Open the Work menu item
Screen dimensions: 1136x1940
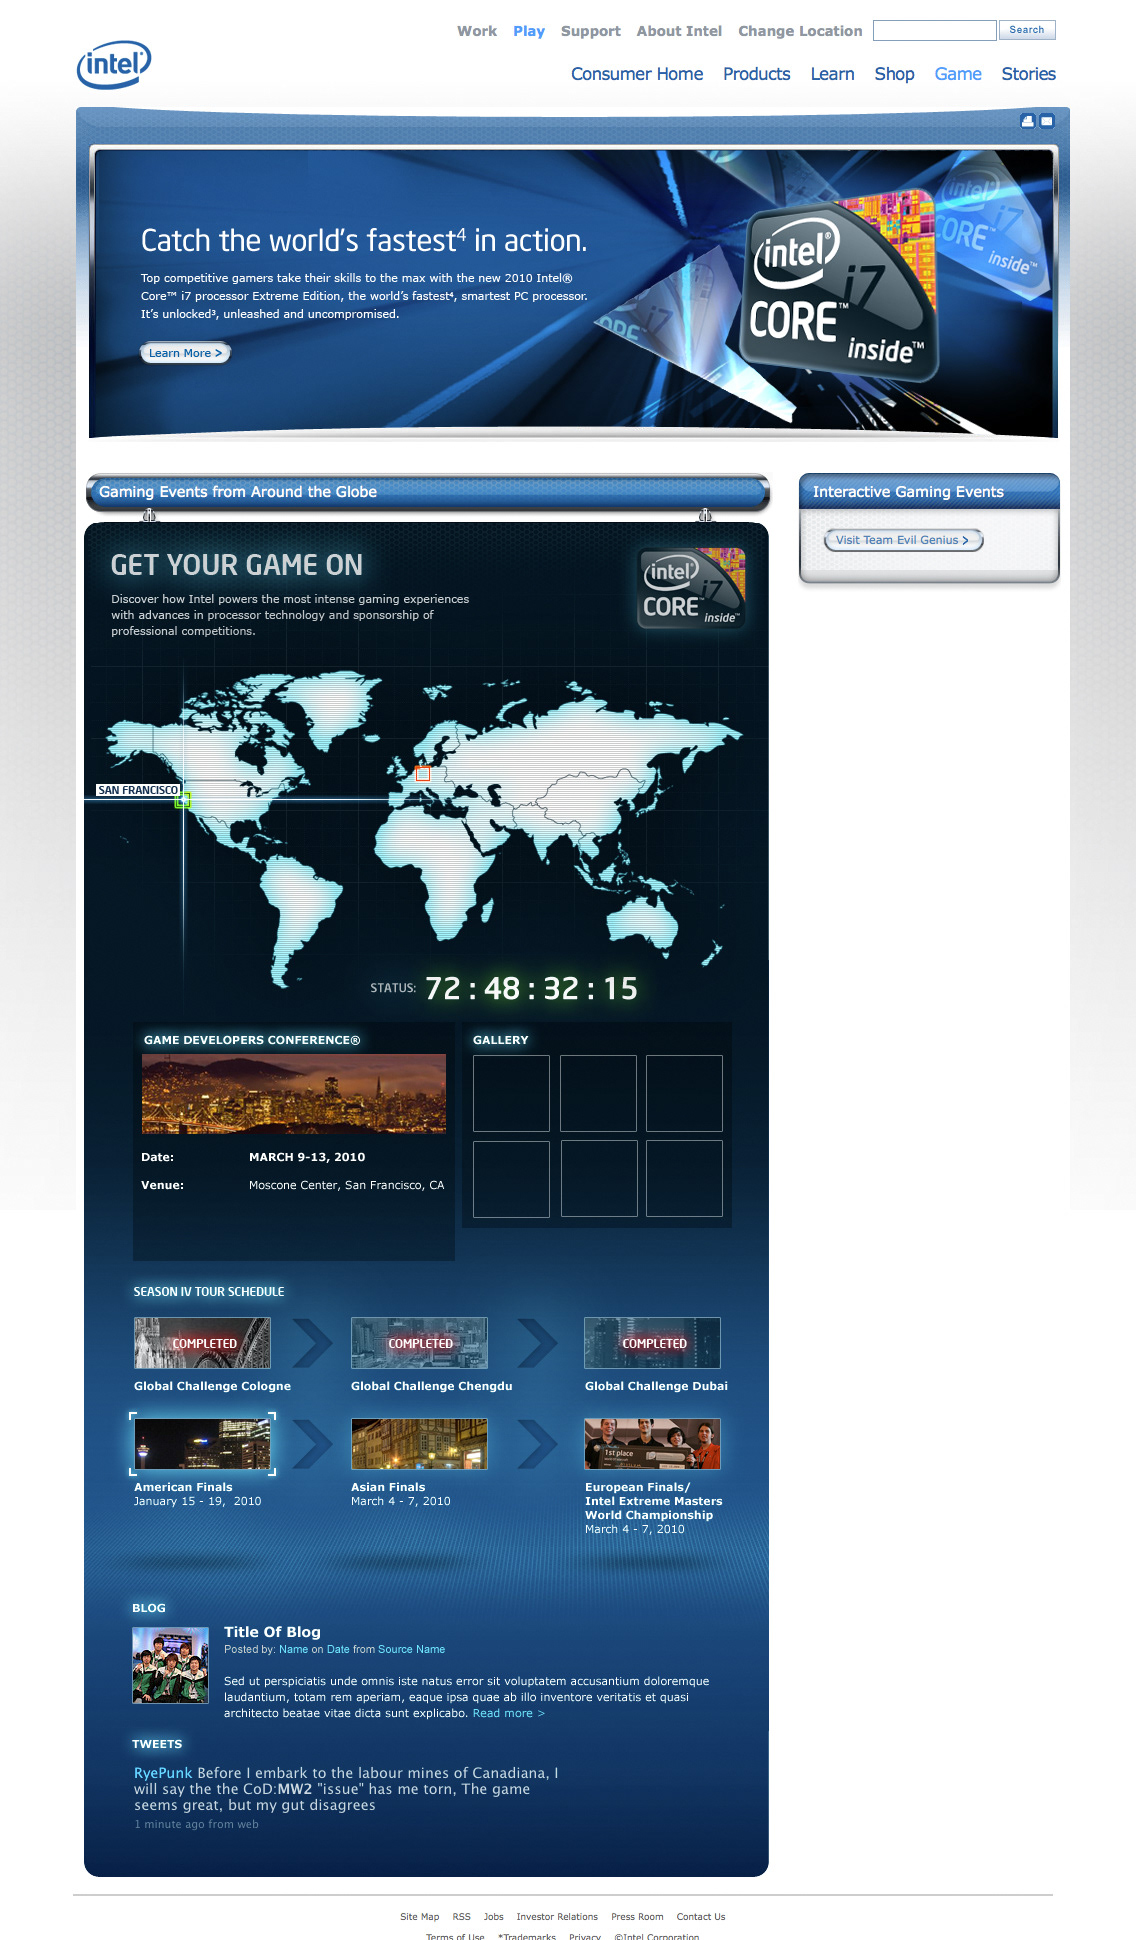point(477,31)
